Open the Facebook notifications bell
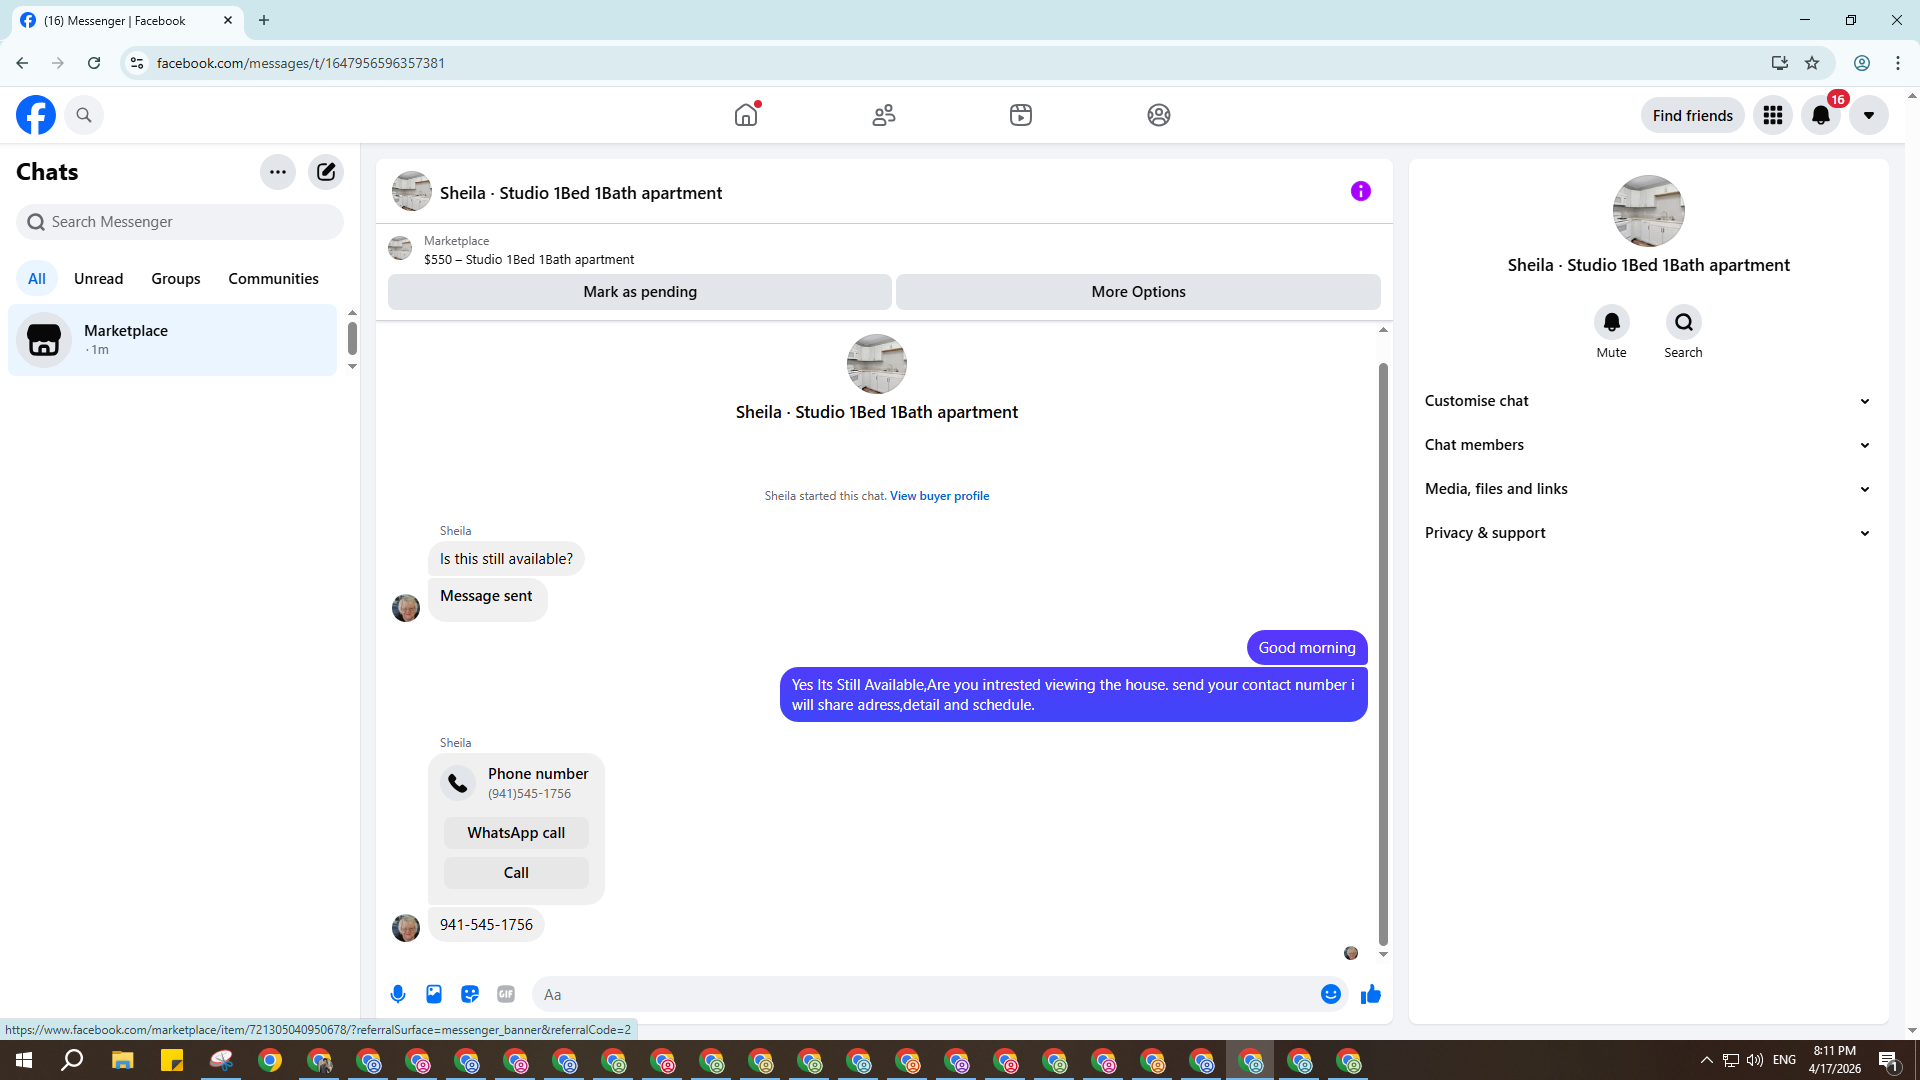Viewport: 1920px width, 1080px height. pyautogui.click(x=1821, y=115)
